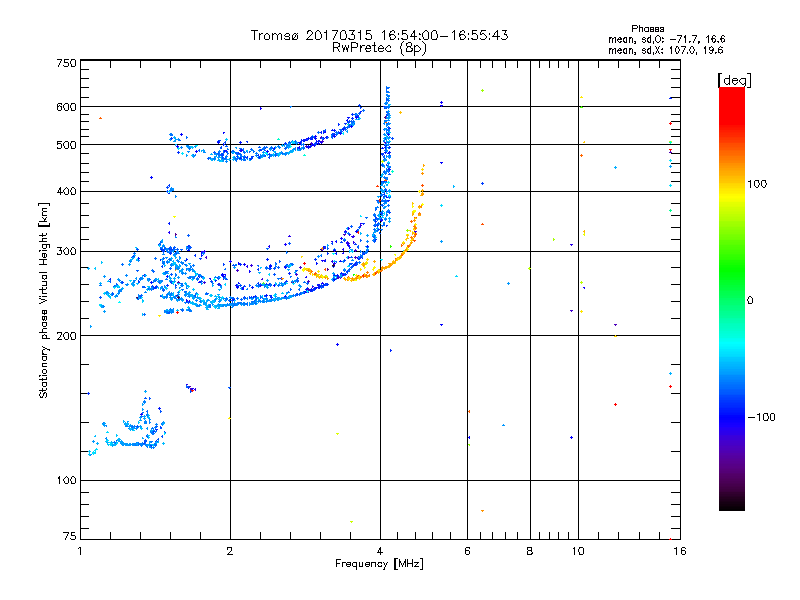Click the y-axis label '75'

[x=70, y=536]
